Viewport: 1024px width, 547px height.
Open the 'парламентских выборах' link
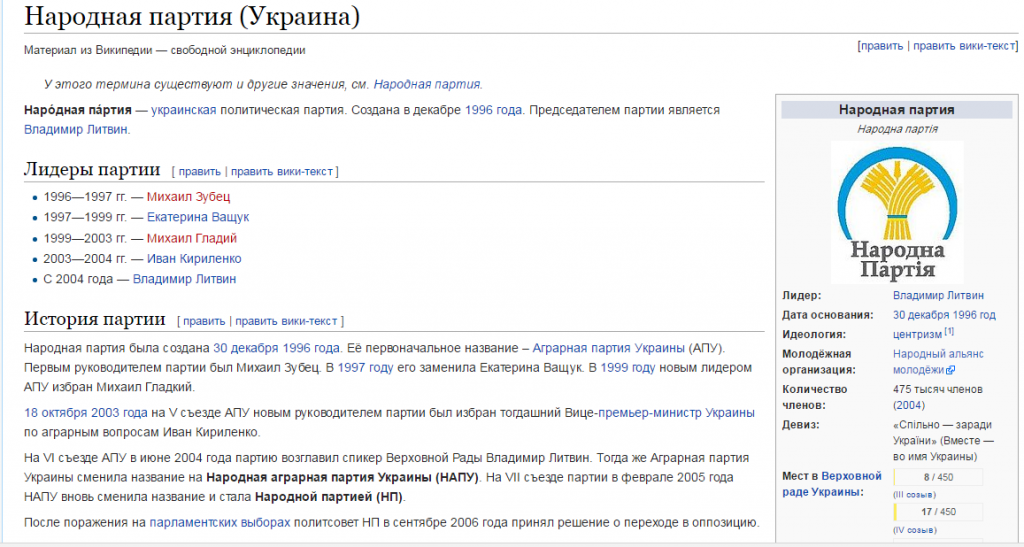tap(220, 522)
